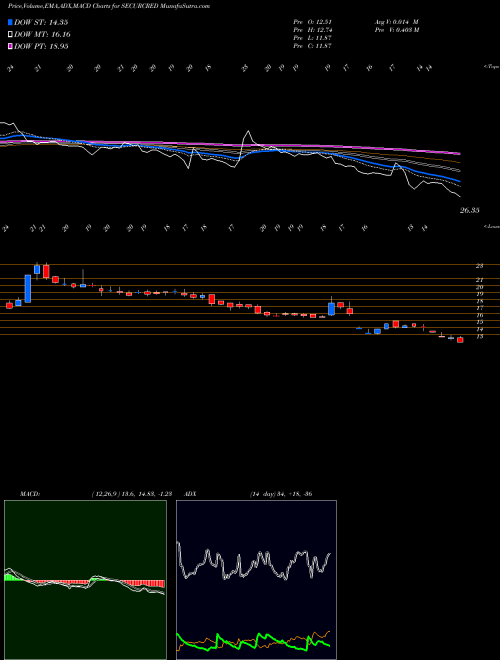Click inside the green MACD chart panel

[85, 580]
